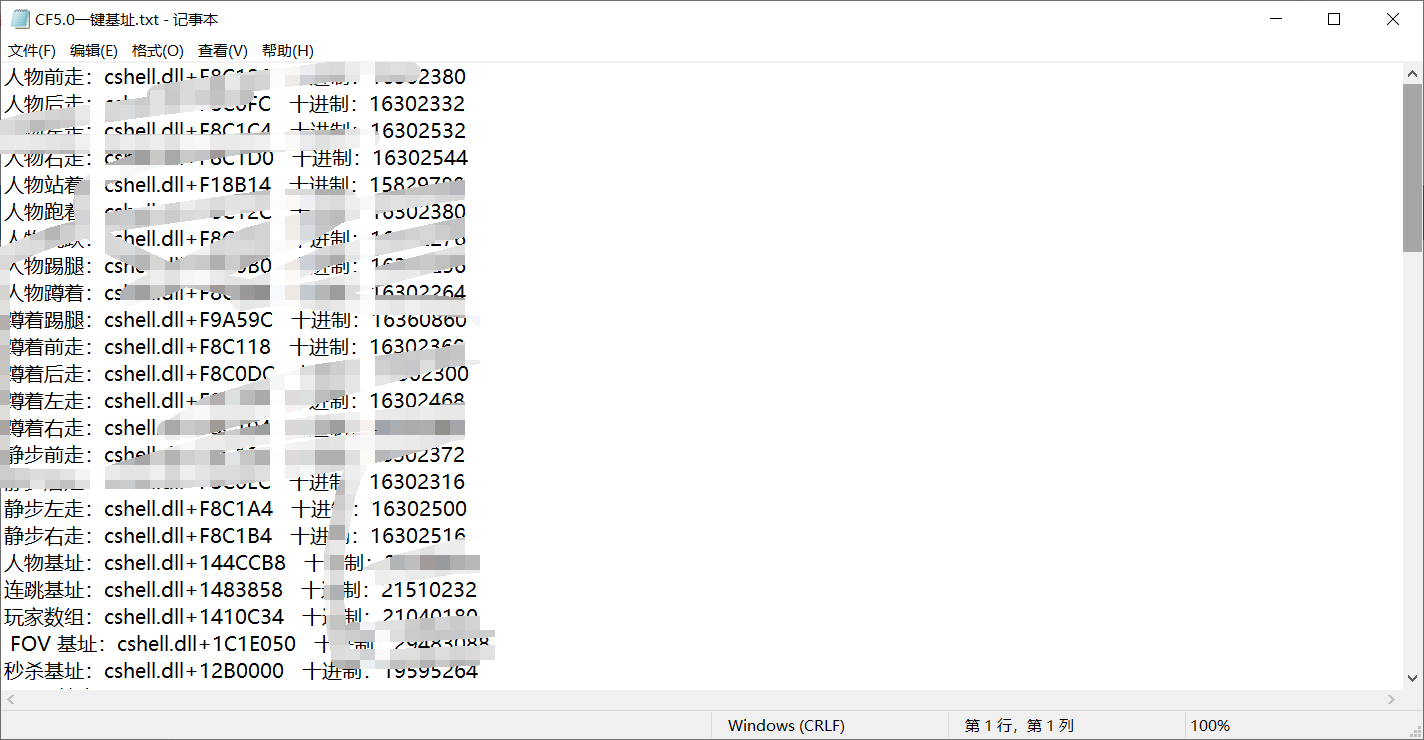Click the 蹲着后走 line label
The width and height of the screenshot is (1424, 740).
tap(48, 374)
